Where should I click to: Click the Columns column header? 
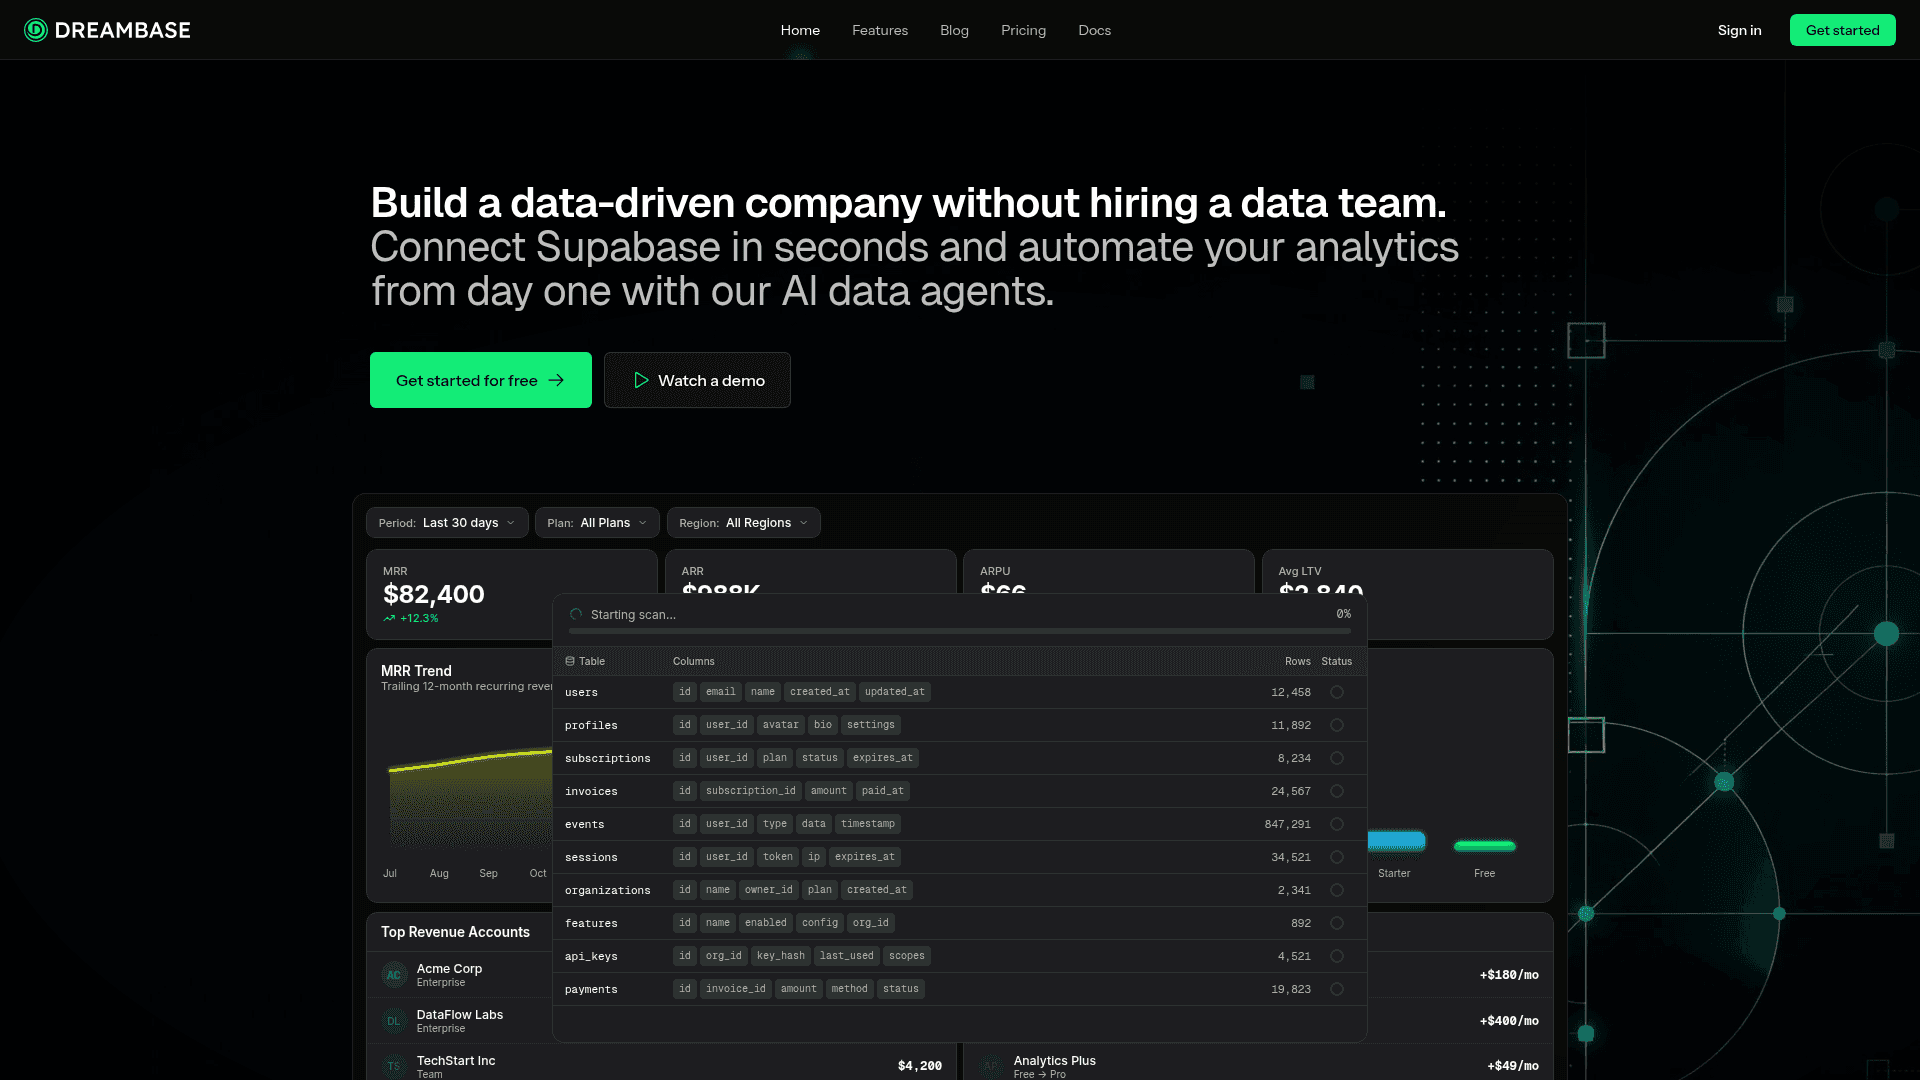(693, 661)
